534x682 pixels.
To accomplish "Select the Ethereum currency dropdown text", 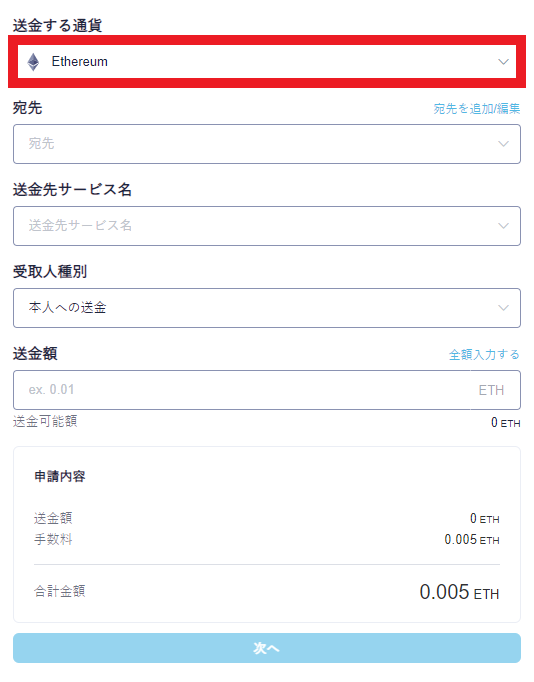I will coord(80,62).
